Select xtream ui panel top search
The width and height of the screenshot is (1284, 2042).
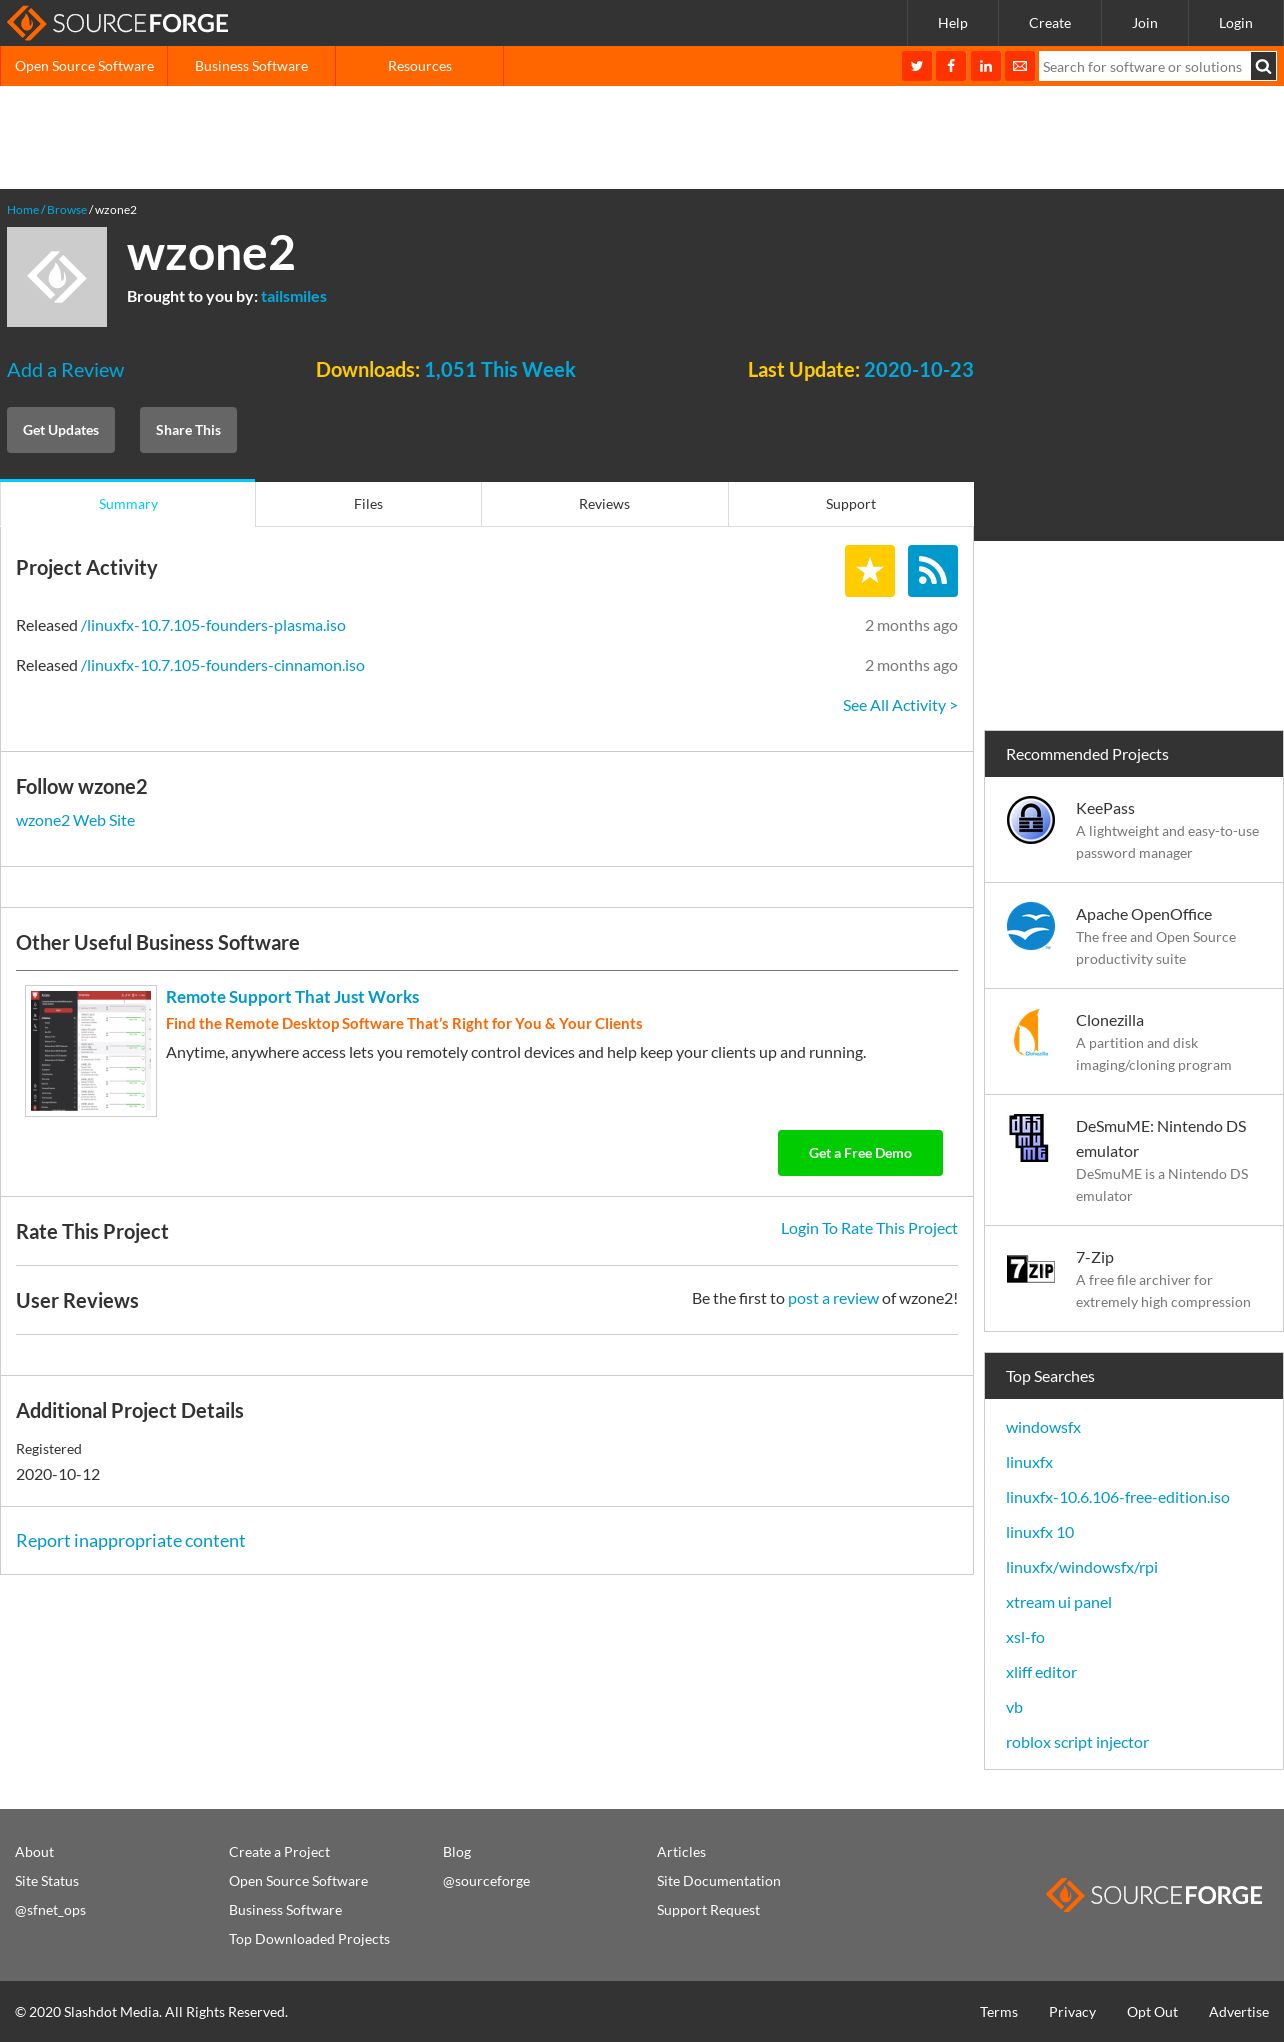pyautogui.click(x=1059, y=1602)
